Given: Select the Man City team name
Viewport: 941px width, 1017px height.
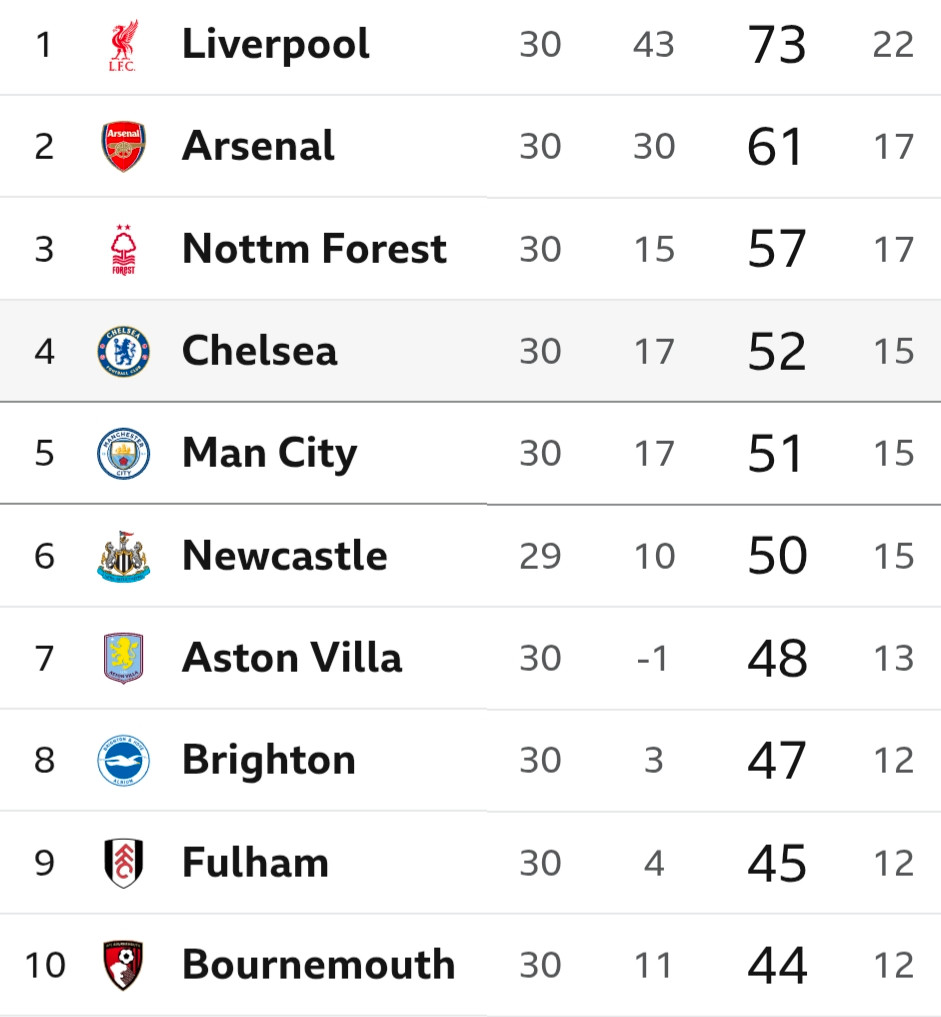Looking at the screenshot, I should (x=270, y=453).
